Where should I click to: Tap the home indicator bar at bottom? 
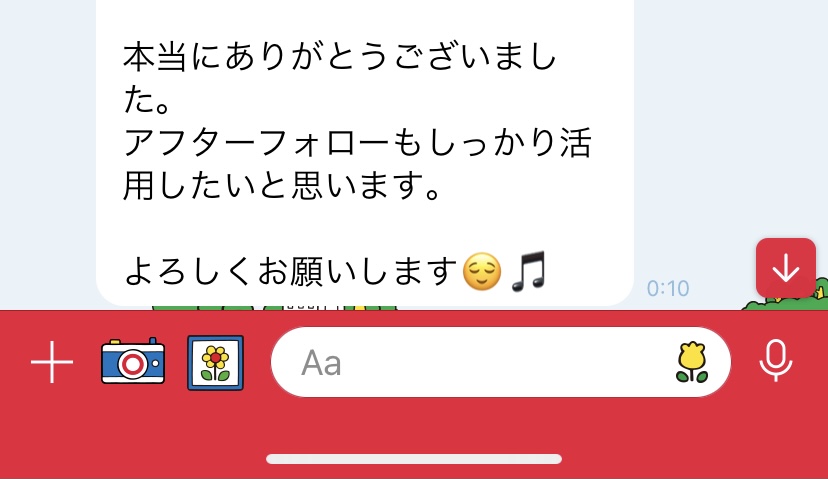point(414,459)
